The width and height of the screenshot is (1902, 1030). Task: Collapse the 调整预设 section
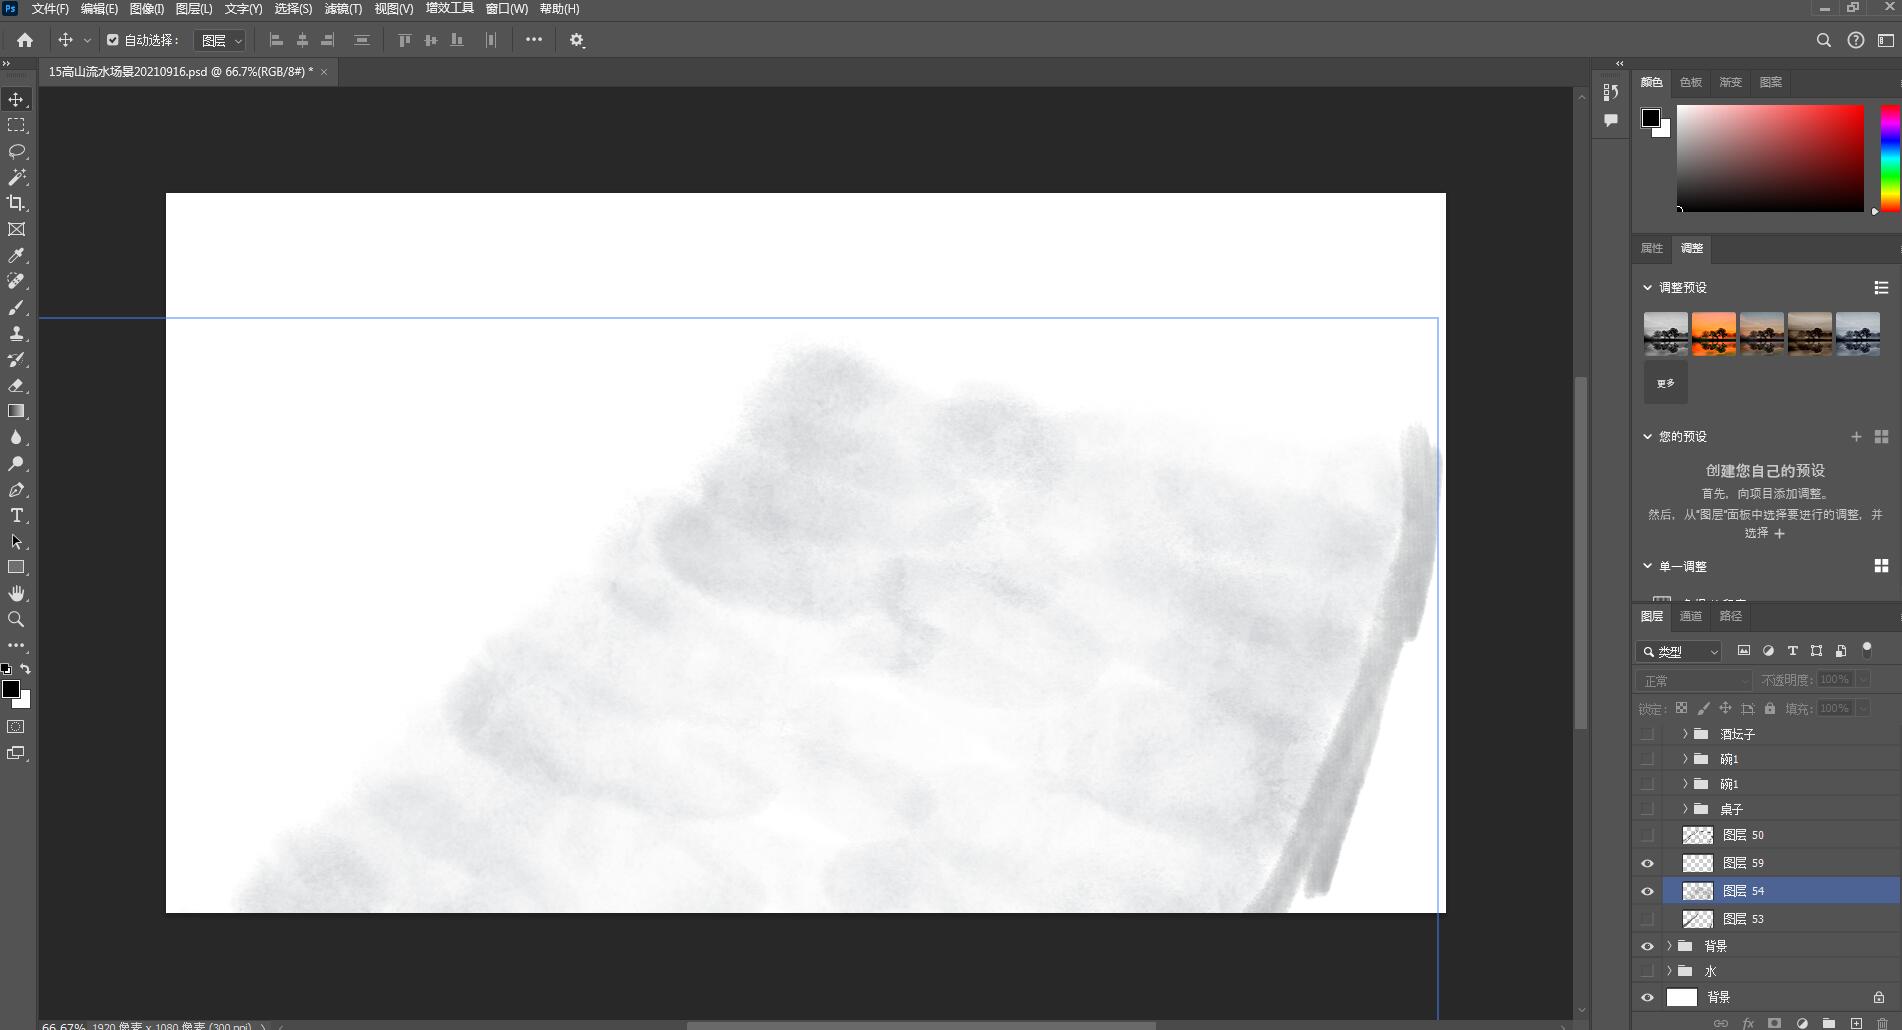1648,287
